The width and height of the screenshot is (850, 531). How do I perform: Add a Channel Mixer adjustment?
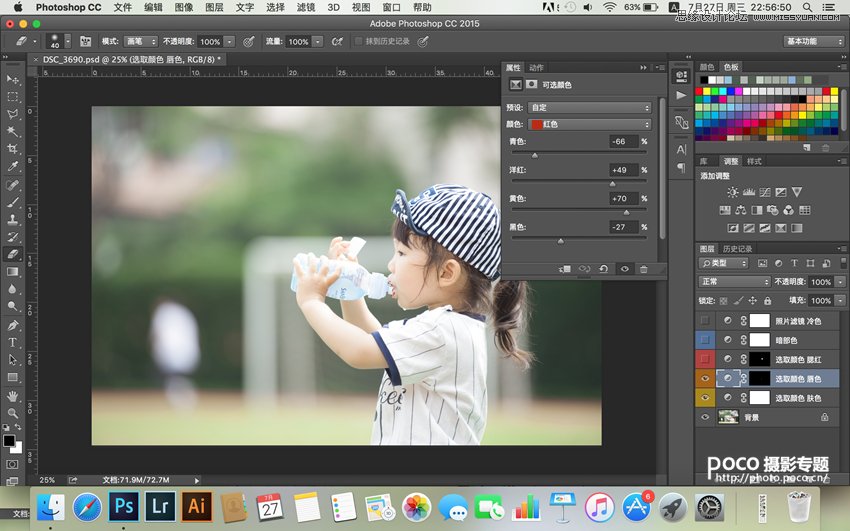789,210
